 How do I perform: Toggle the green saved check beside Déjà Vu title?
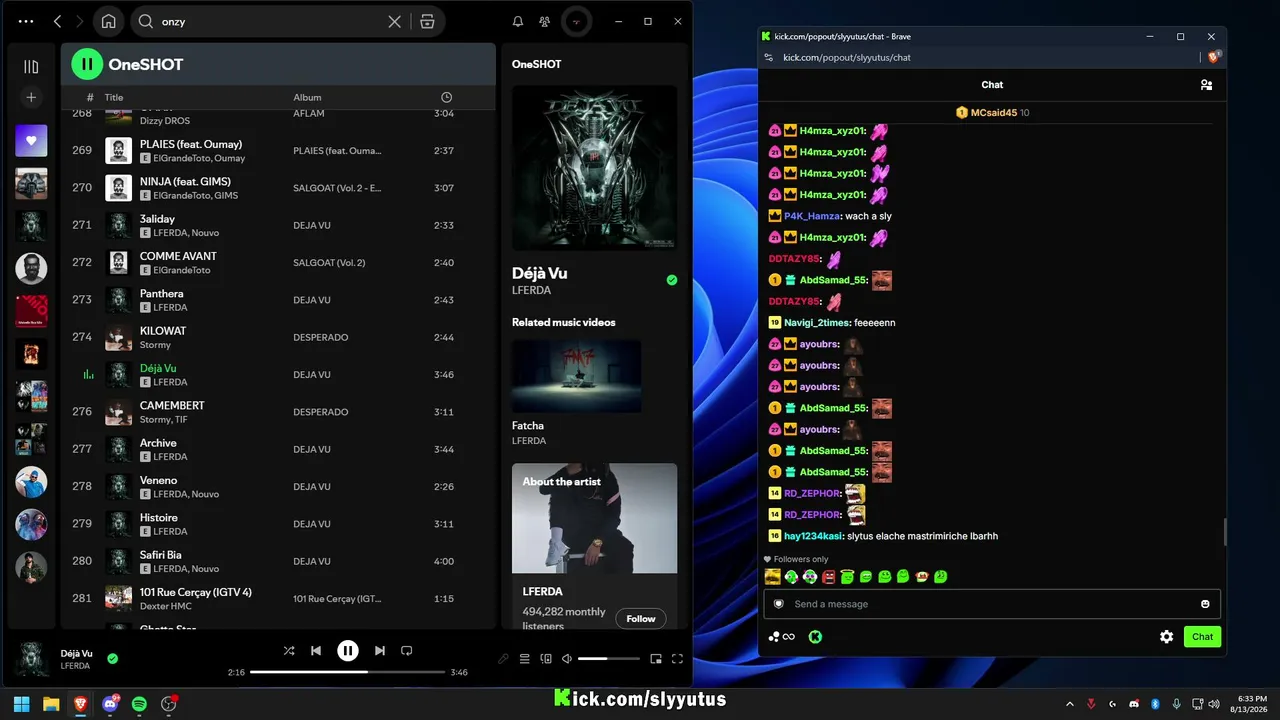pyautogui.click(x=672, y=280)
